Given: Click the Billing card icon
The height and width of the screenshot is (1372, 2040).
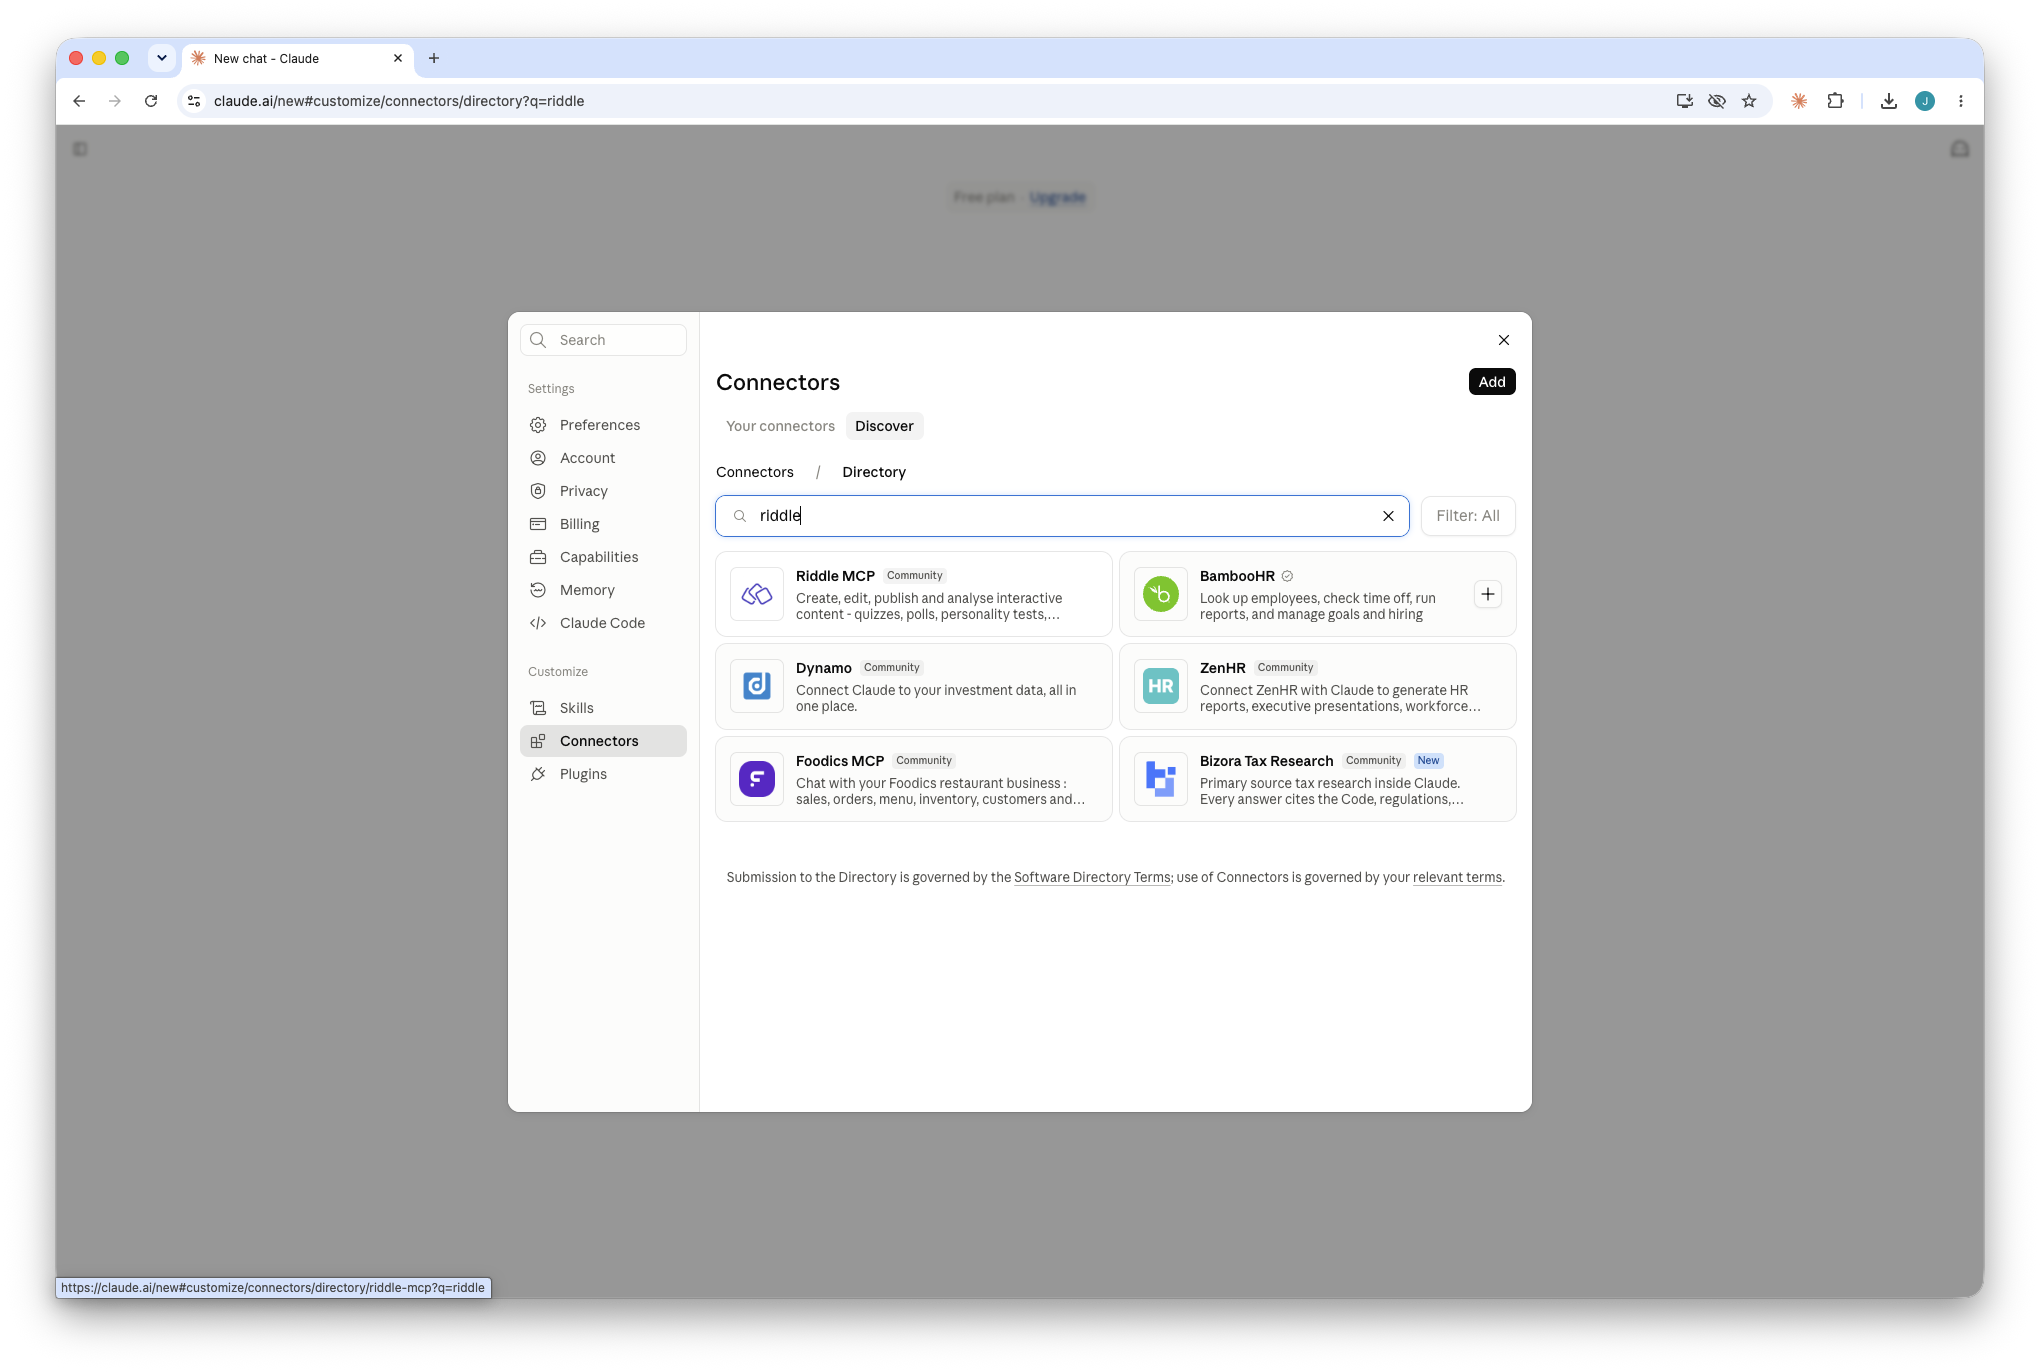Looking at the screenshot, I should (538, 524).
